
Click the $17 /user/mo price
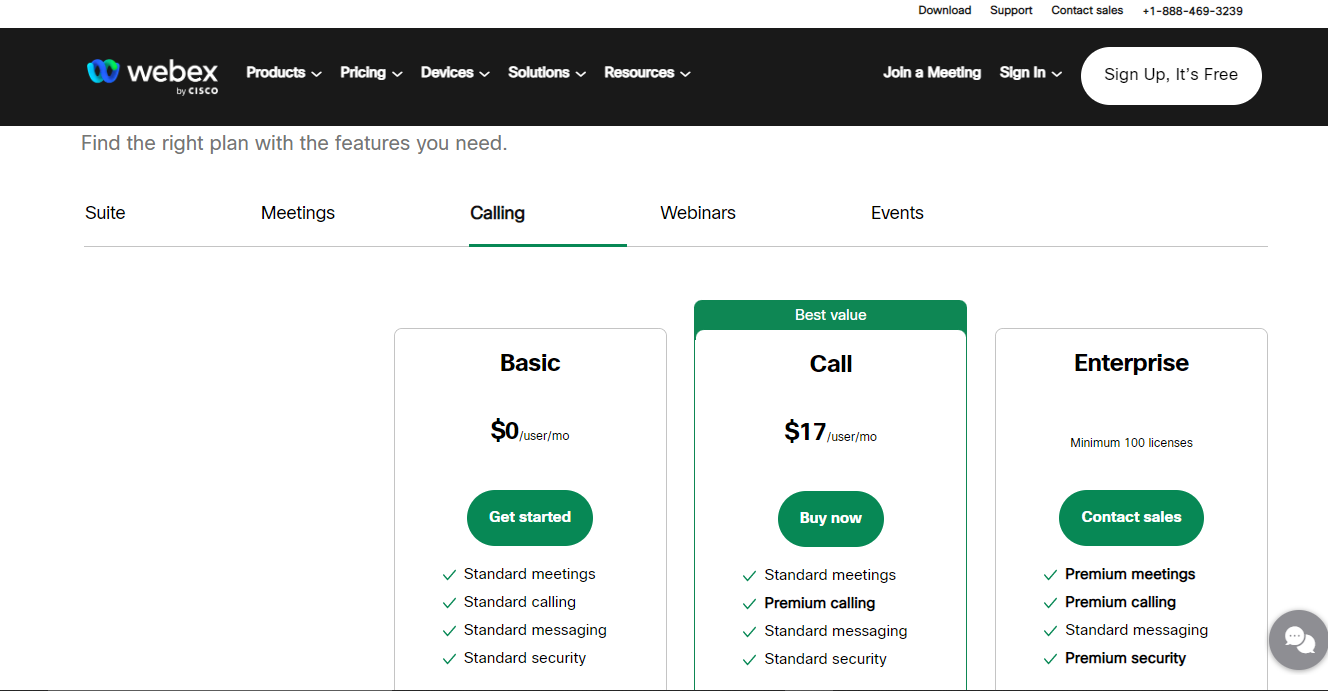click(830, 432)
